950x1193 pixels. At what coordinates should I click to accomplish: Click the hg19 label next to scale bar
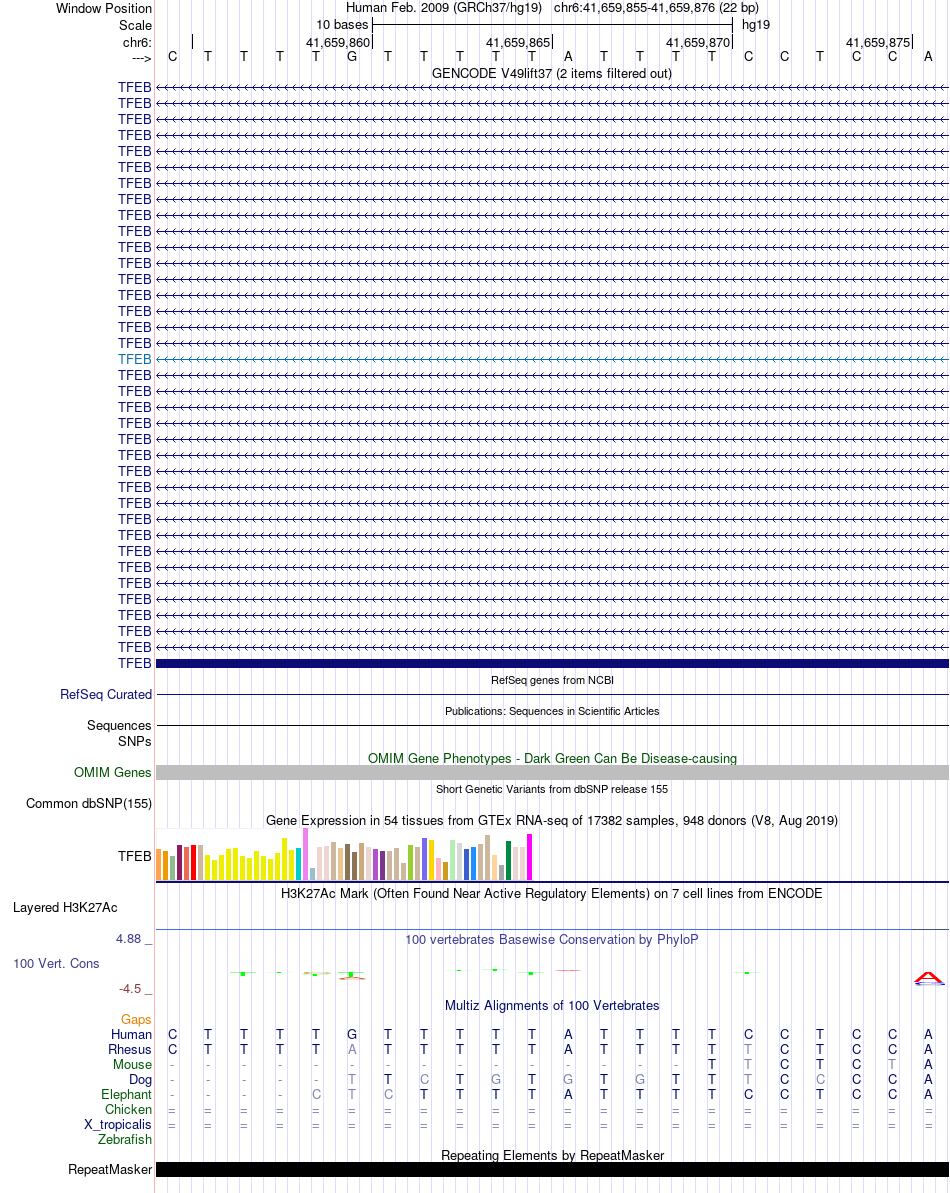pyautogui.click(x=756, y=24)
